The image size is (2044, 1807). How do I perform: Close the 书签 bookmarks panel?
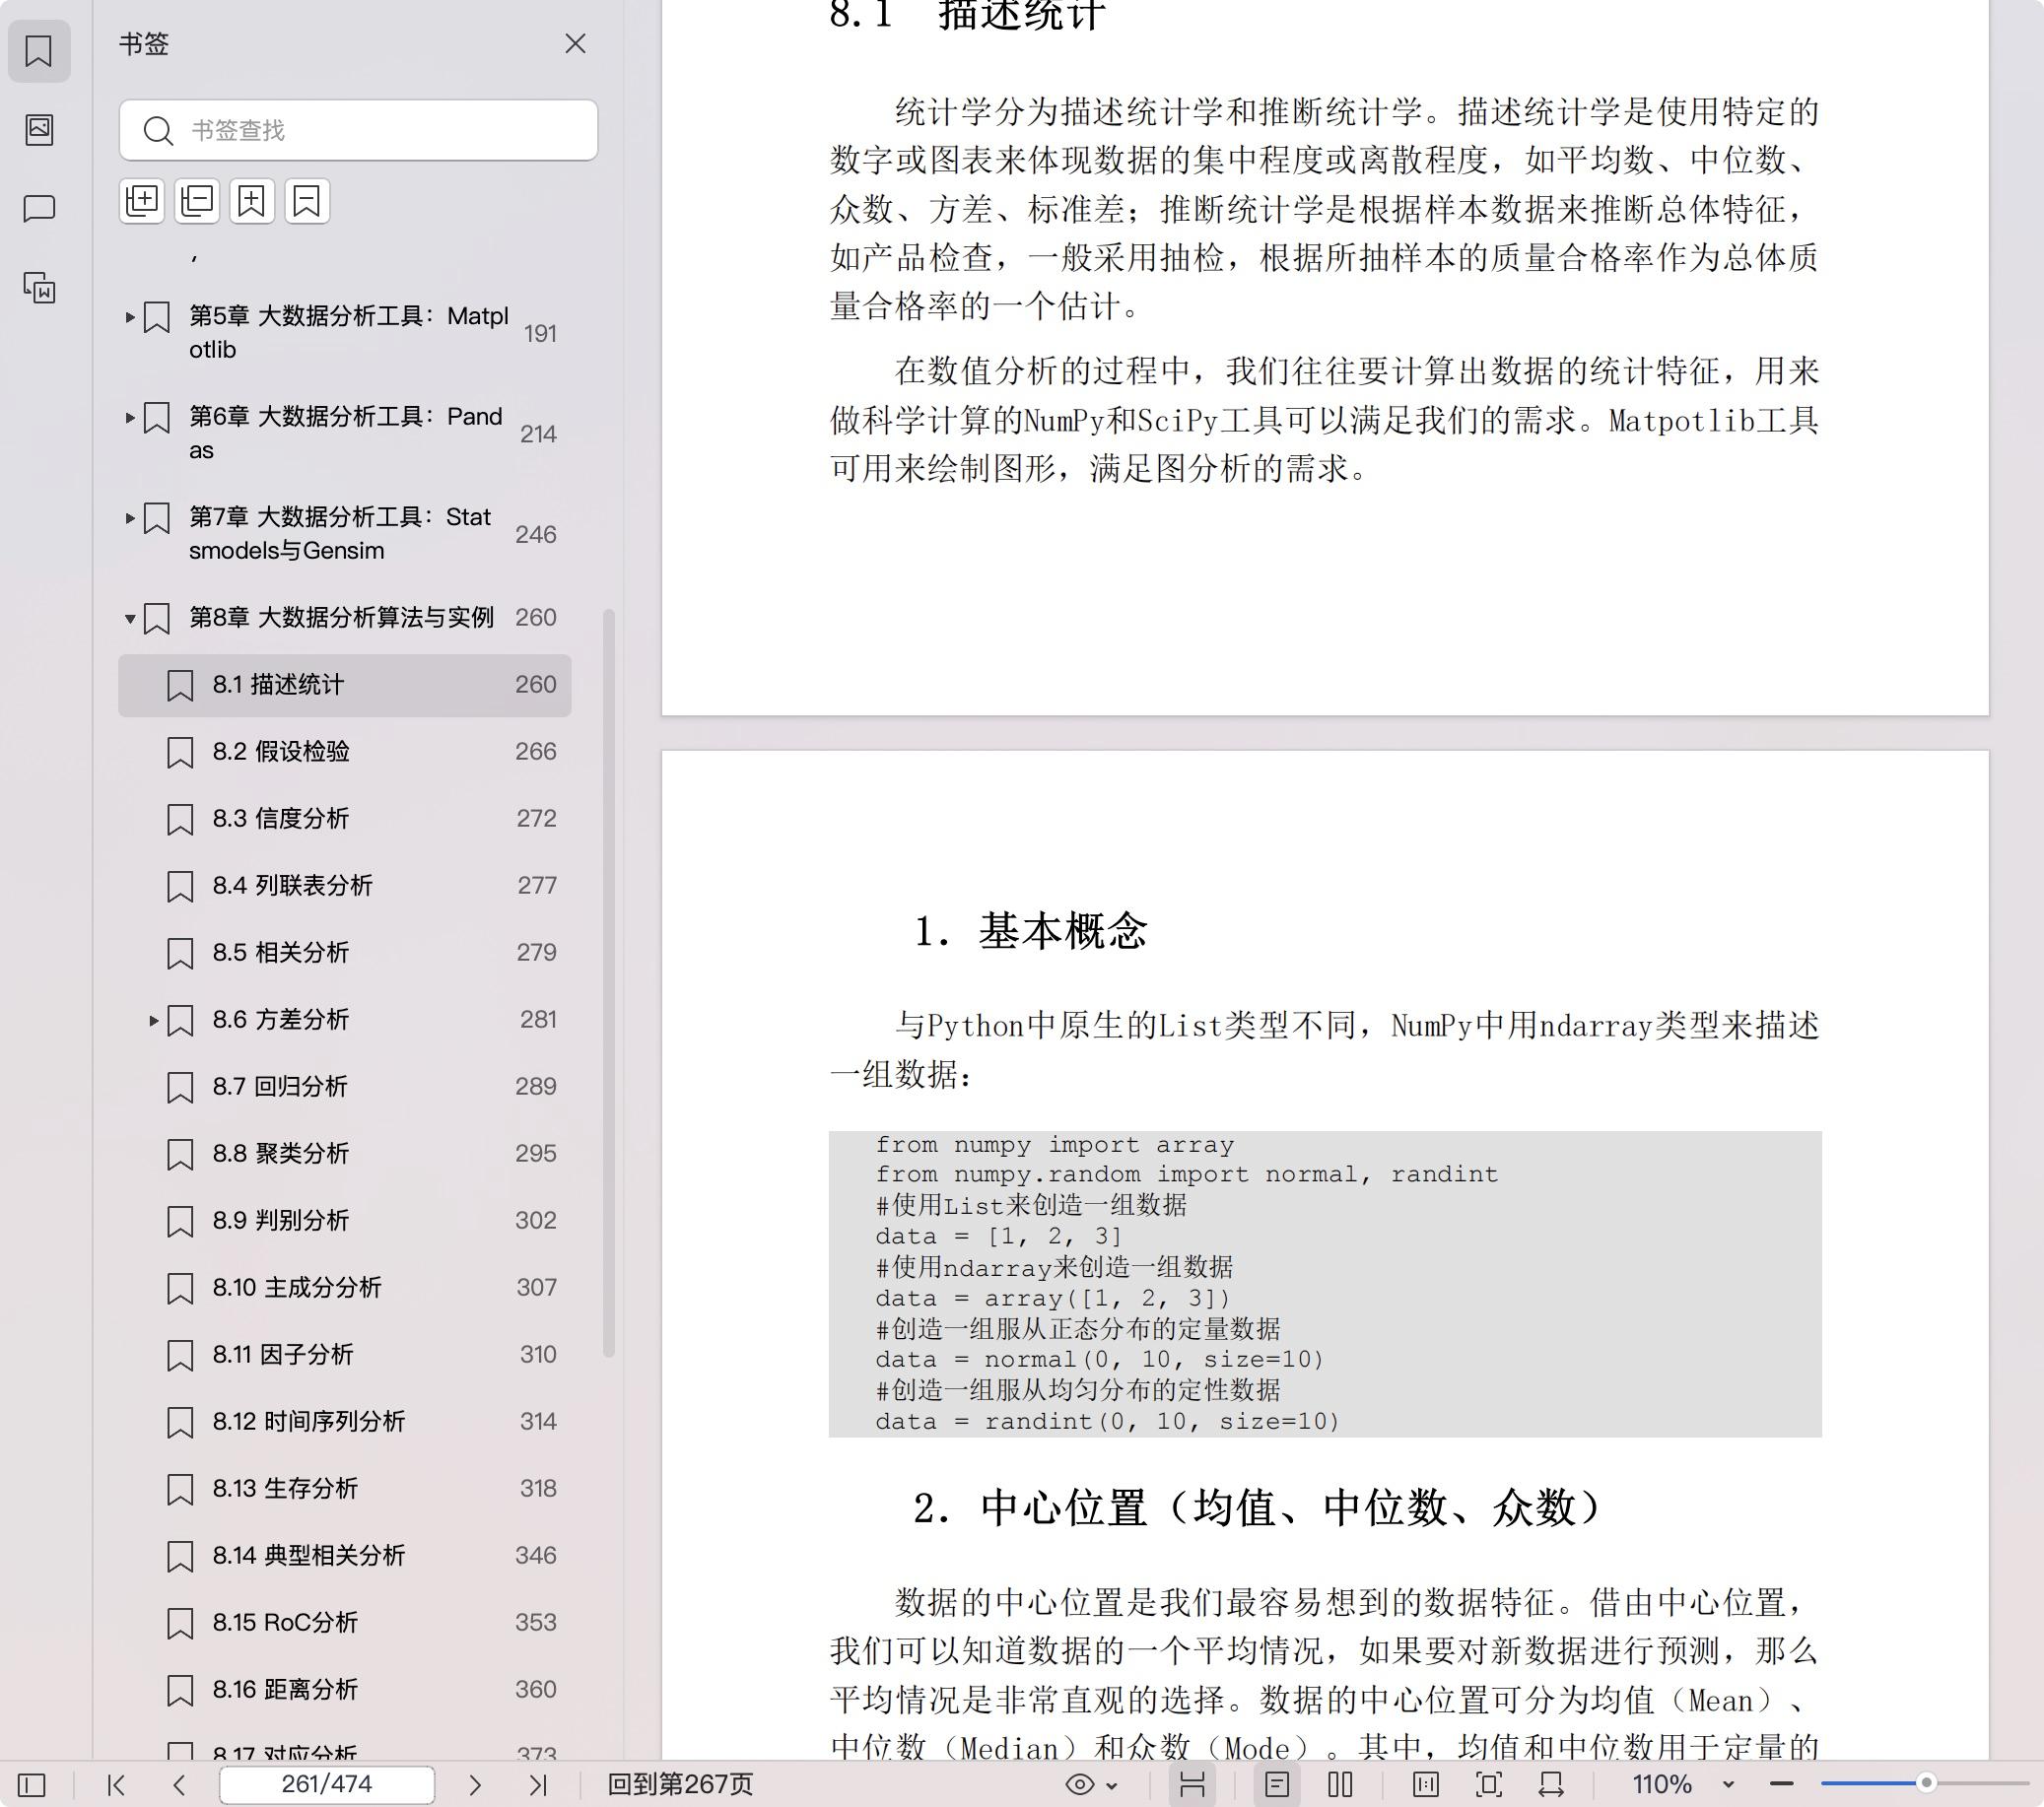tap(575, 44)
